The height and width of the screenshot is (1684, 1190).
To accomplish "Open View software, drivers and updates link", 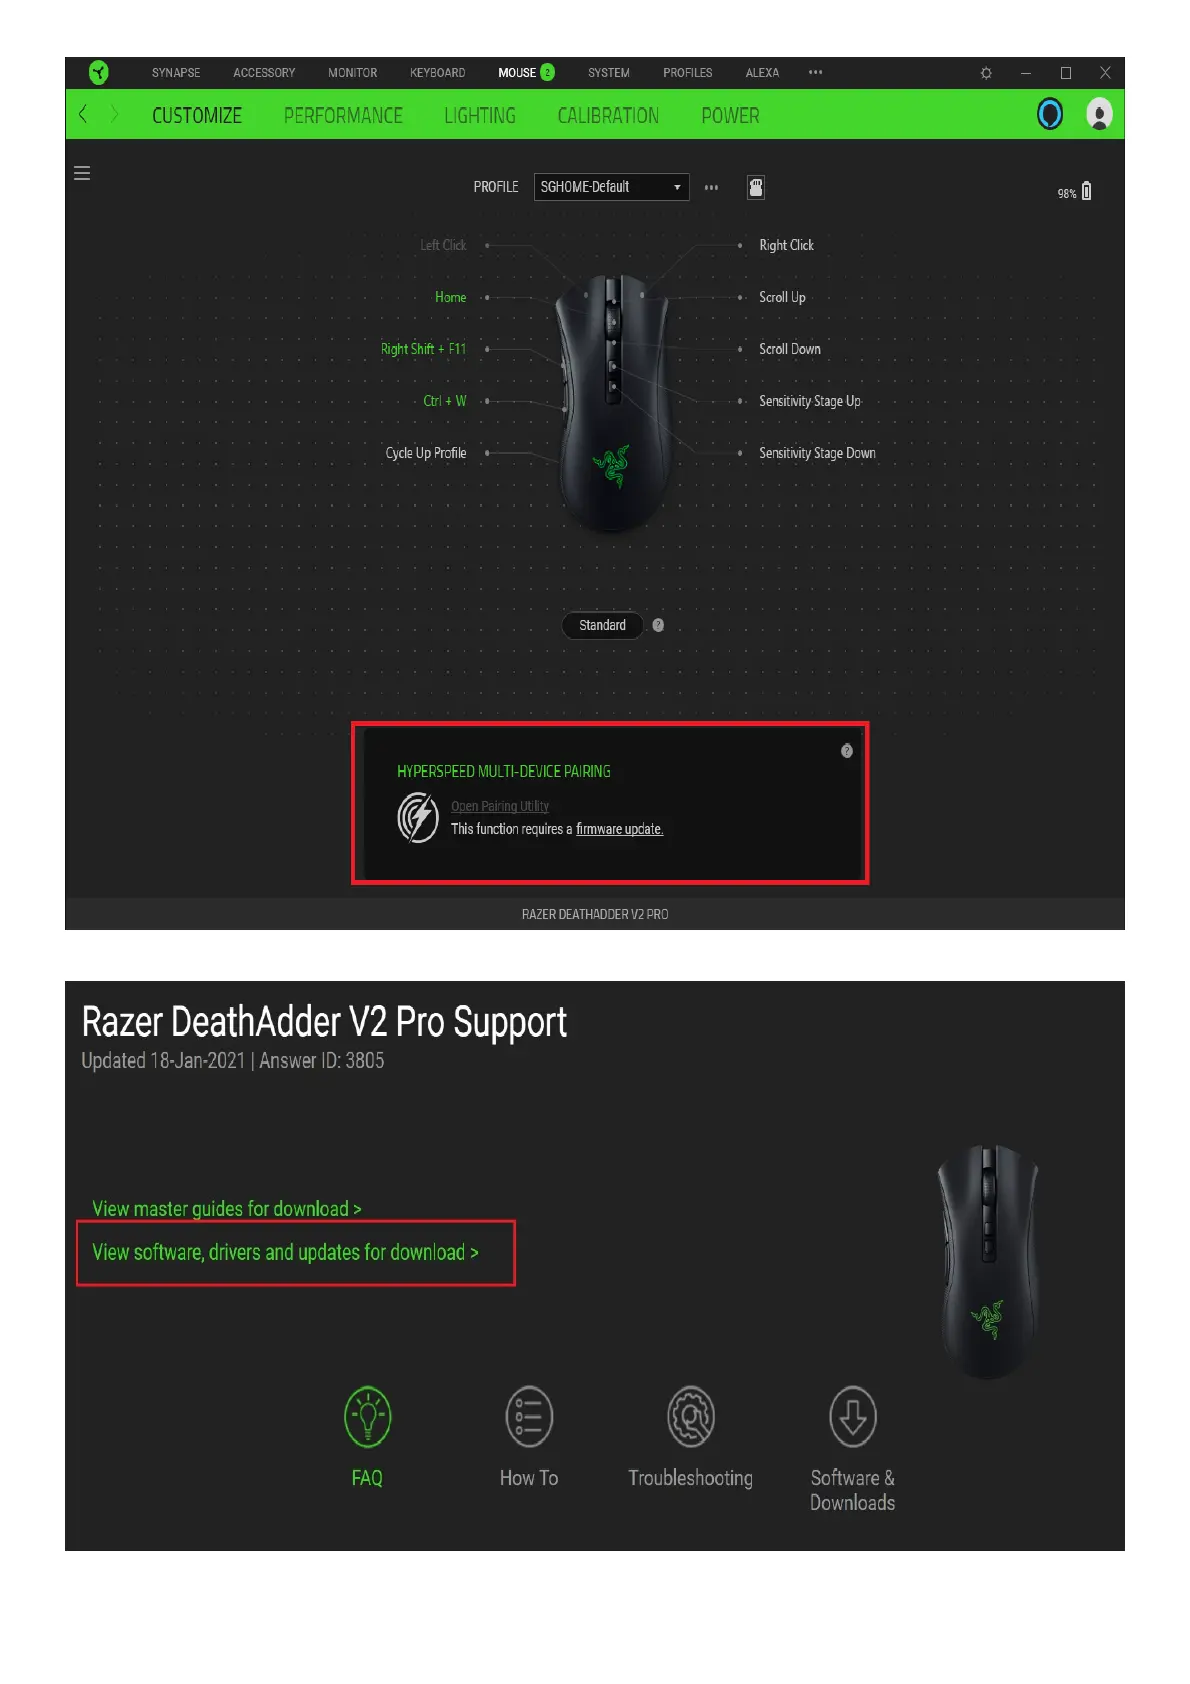I will (285, 1252).
